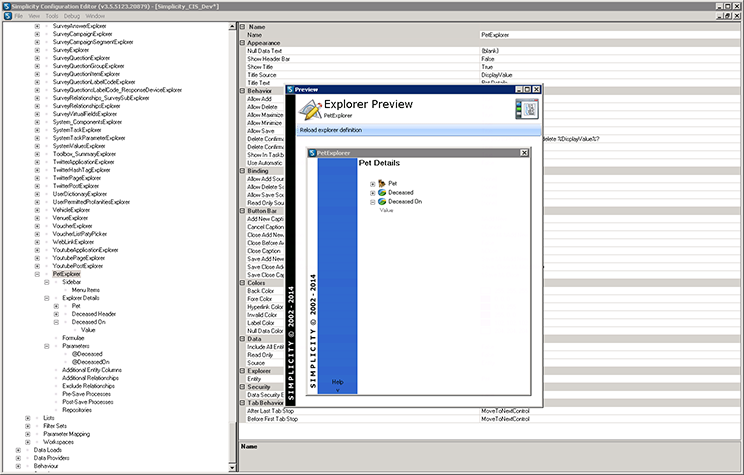Viewport: 744px width, 475px height.
Task: Close the inner PetExplorer window
Action: click(524, 153)
